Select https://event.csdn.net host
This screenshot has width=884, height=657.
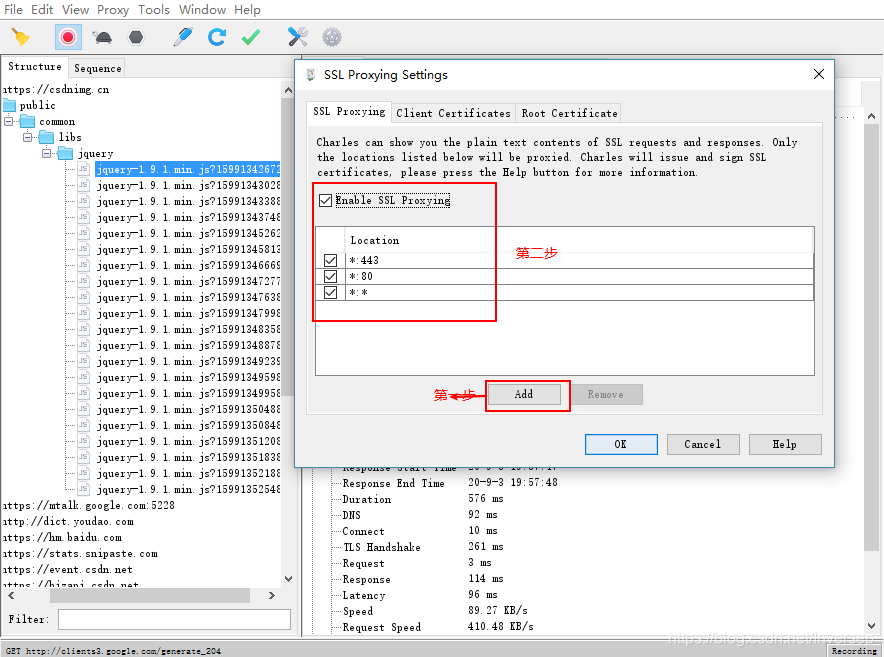[x=68, y=570]
